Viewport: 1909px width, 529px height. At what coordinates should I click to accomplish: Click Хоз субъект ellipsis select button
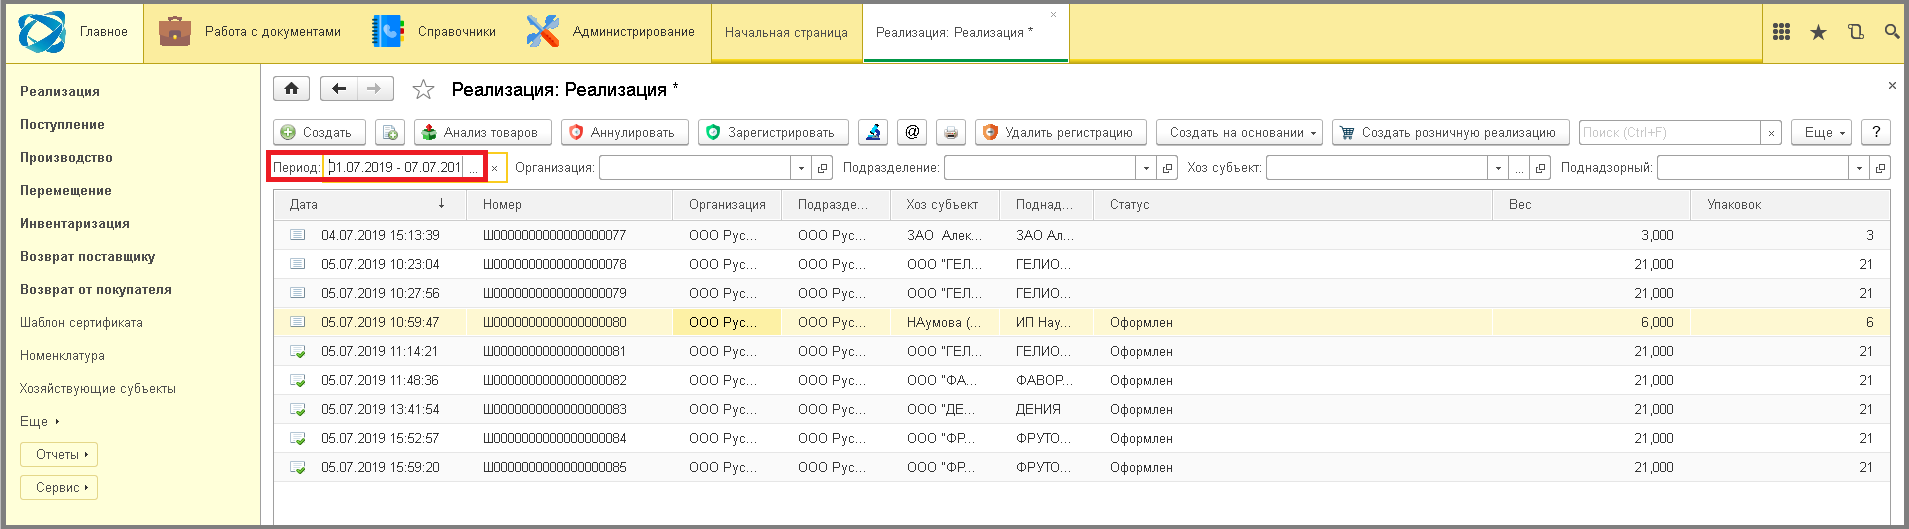pyautogui.click(x=1519, y=168)
